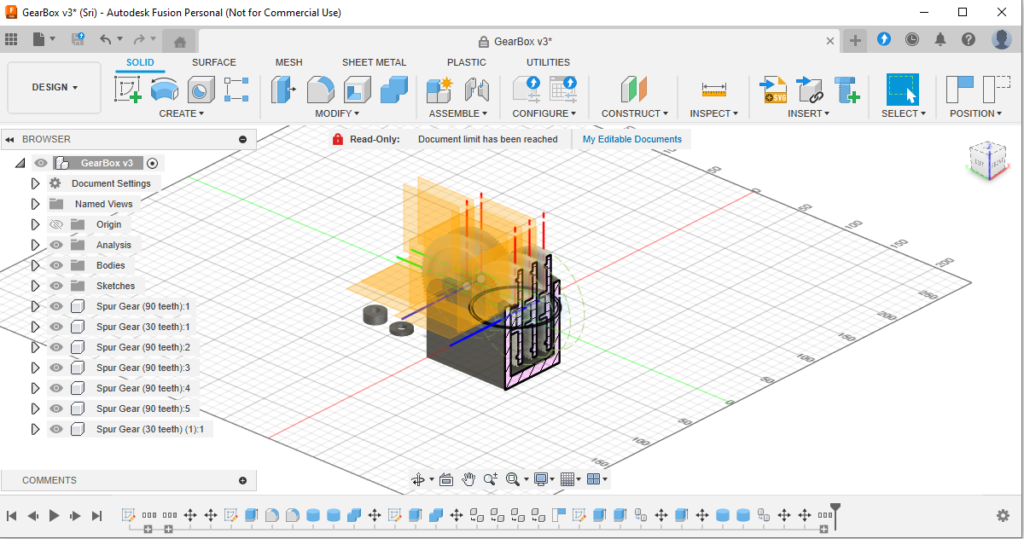Switch to the SURFACE tab
Viewport: 1024px width, 539px height.
(x=214, y=63)
